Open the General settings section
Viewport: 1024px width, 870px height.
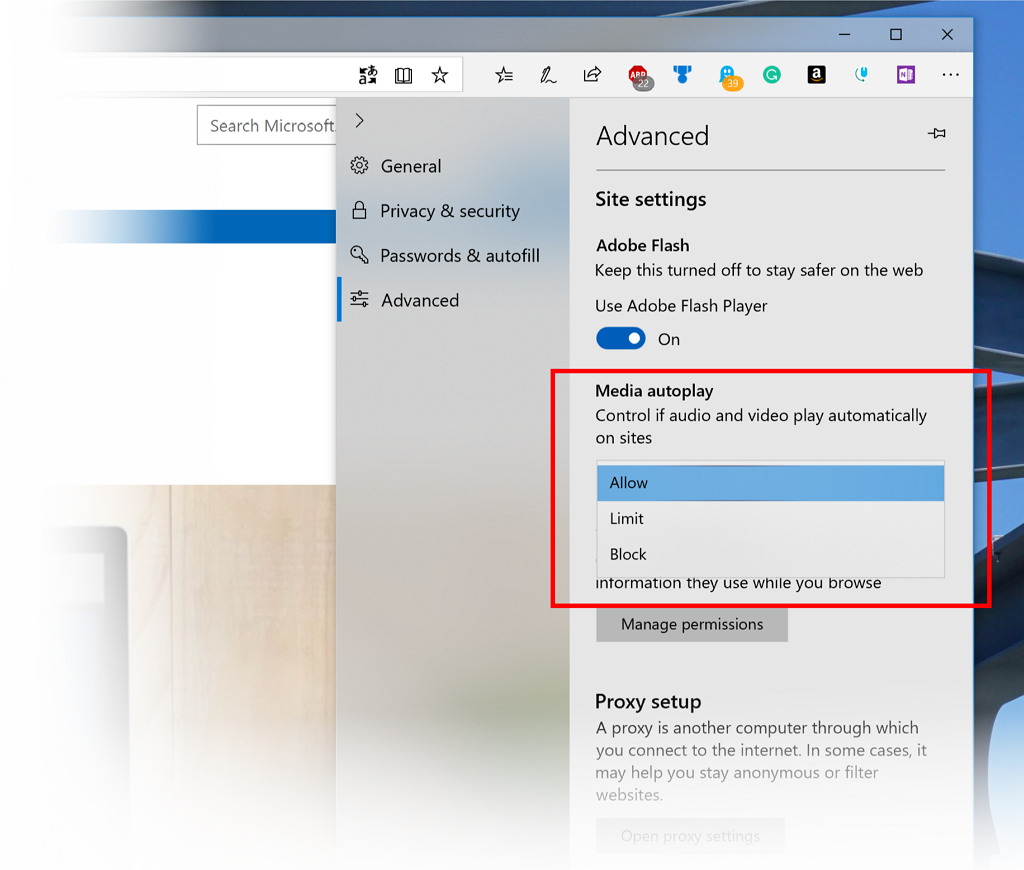click(454, 166)
